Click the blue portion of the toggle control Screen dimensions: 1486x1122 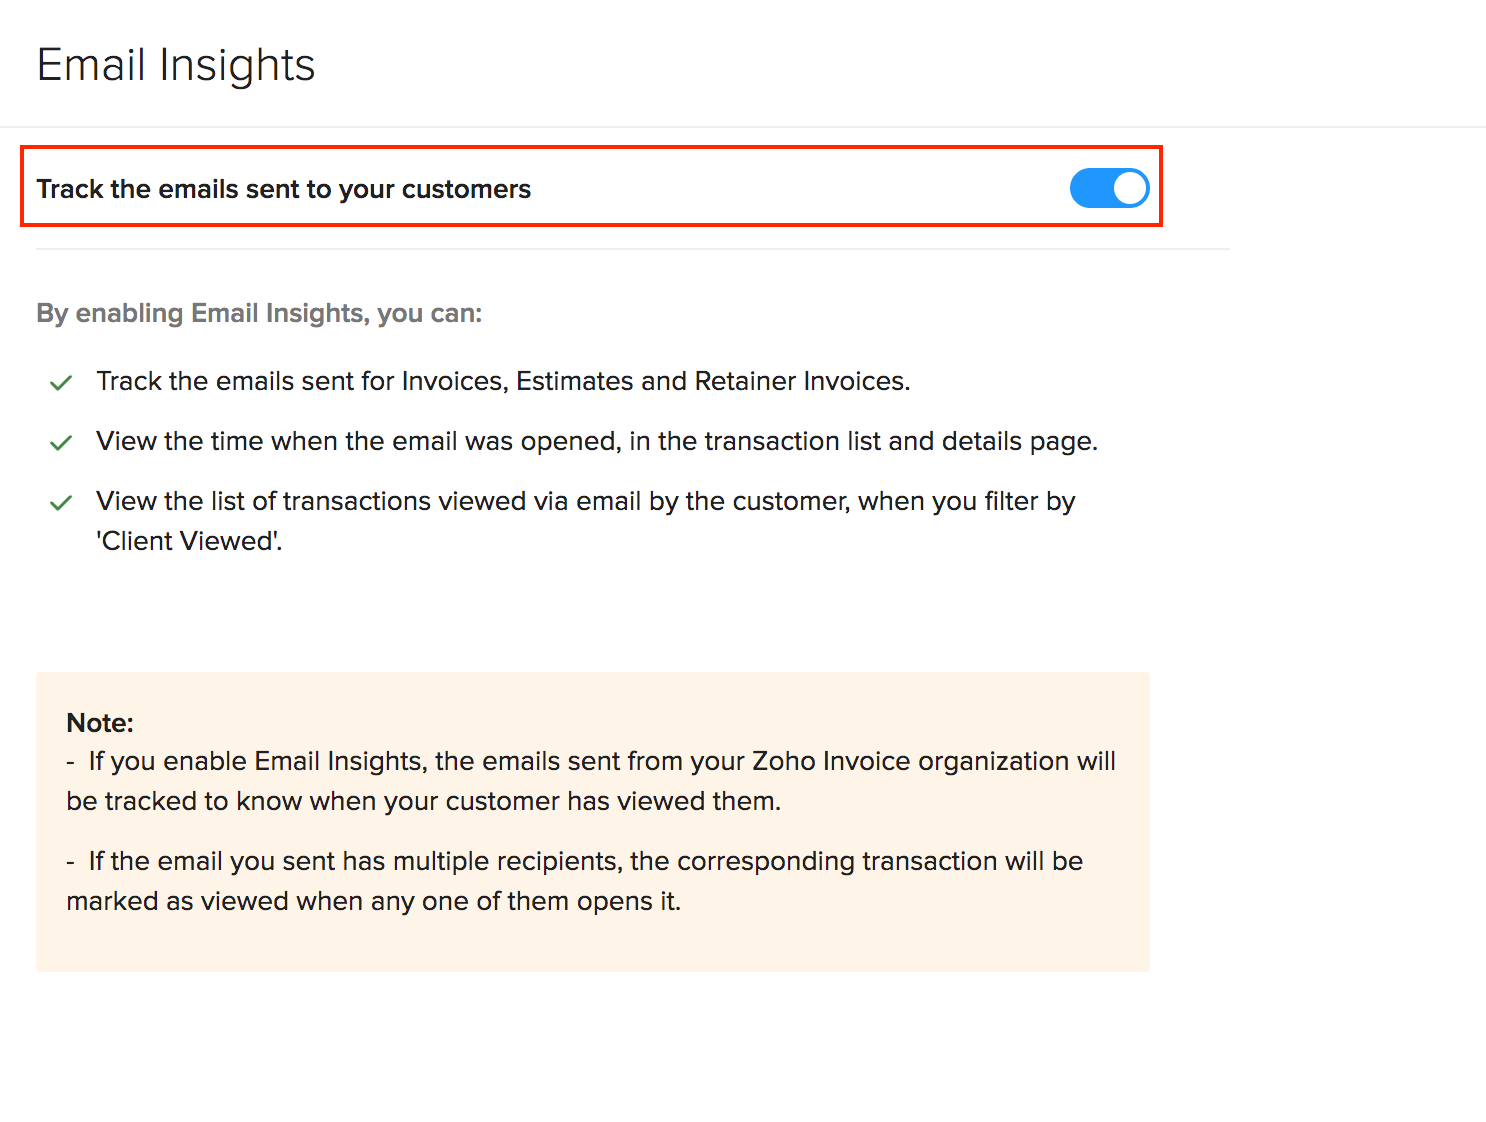[1092, 188]
